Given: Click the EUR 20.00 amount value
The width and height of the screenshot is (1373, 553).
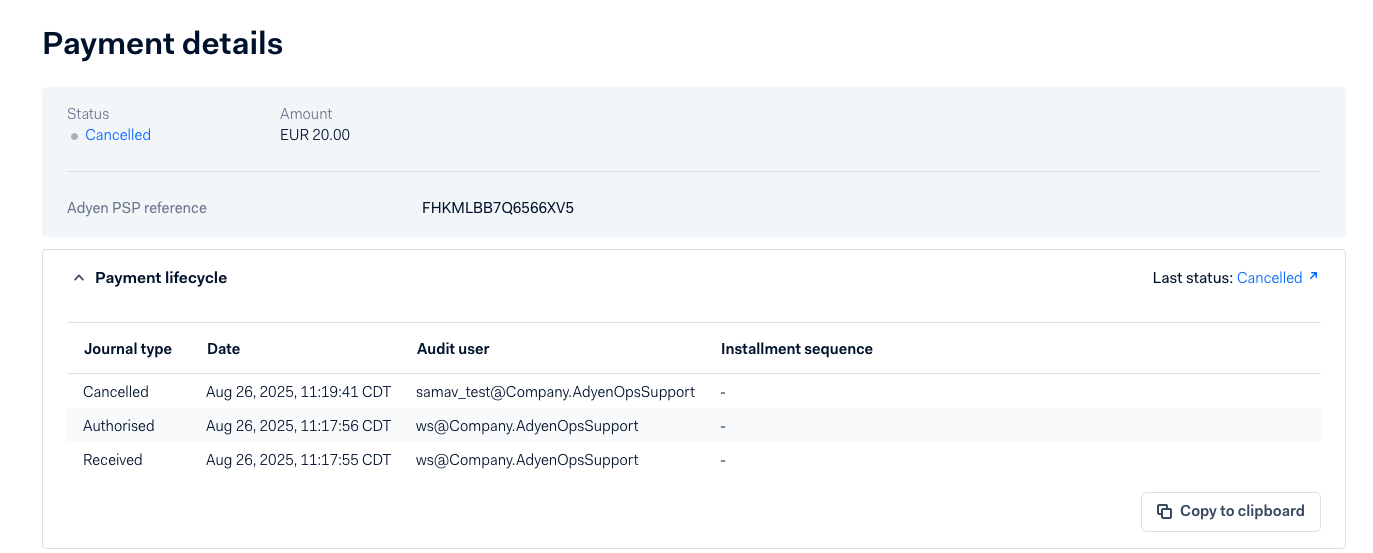Looking at the screenshot, I should point(315,135).
